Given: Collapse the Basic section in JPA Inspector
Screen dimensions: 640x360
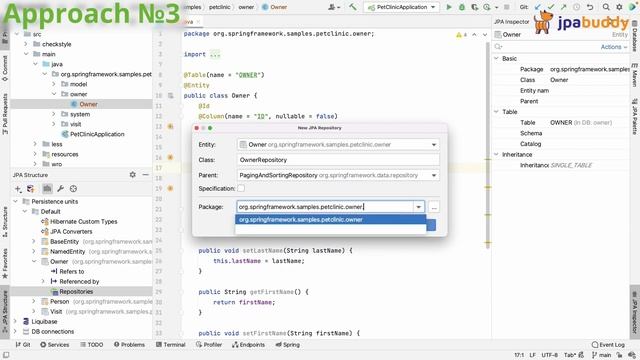Looking at the screenshot, I should 496,58.
